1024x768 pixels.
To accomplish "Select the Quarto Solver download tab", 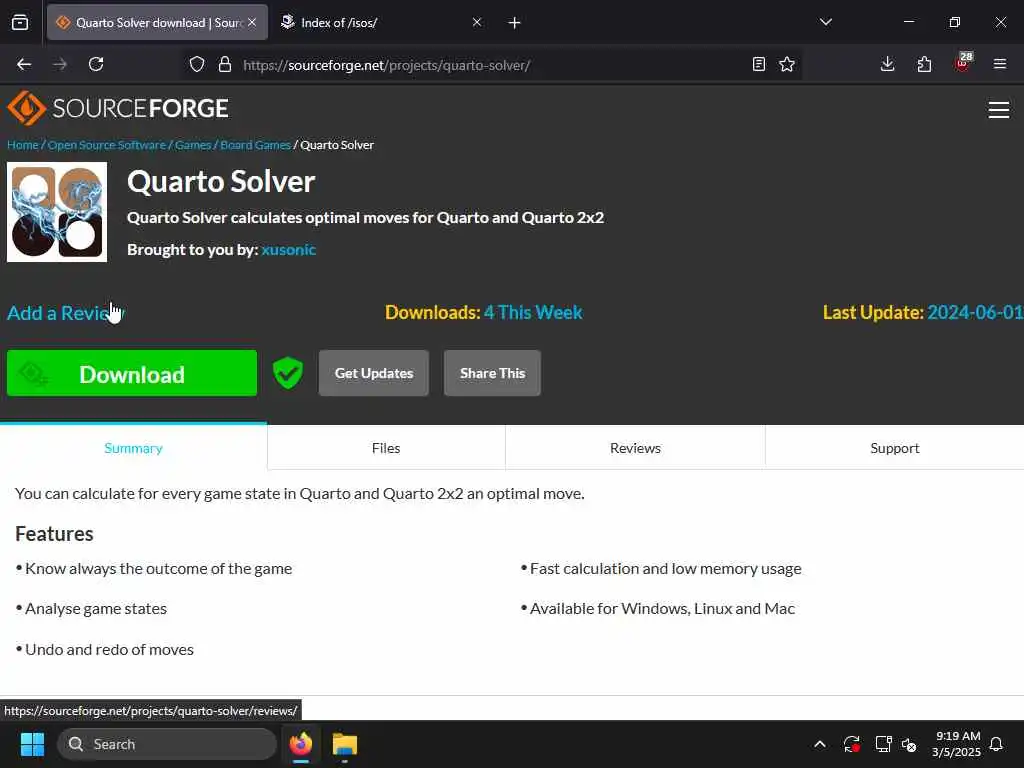I will [x=157, y=22].
